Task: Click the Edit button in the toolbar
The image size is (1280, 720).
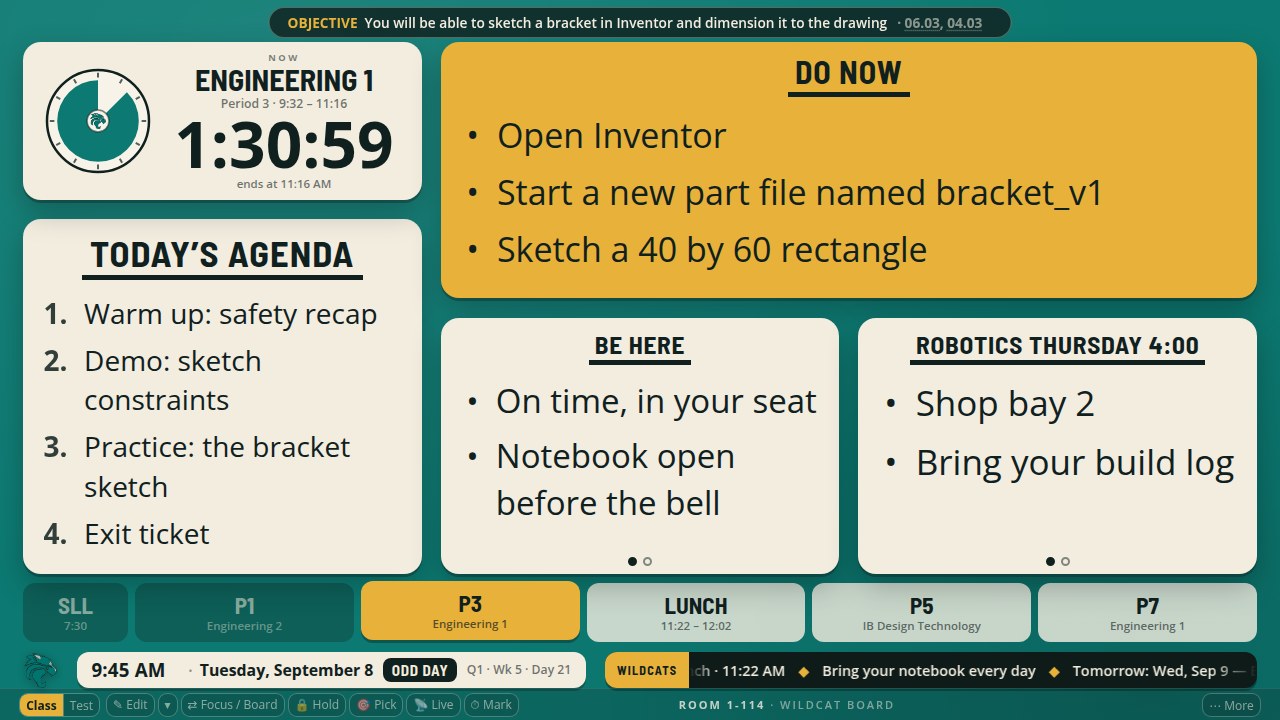Action: click(x=130, y=705)
